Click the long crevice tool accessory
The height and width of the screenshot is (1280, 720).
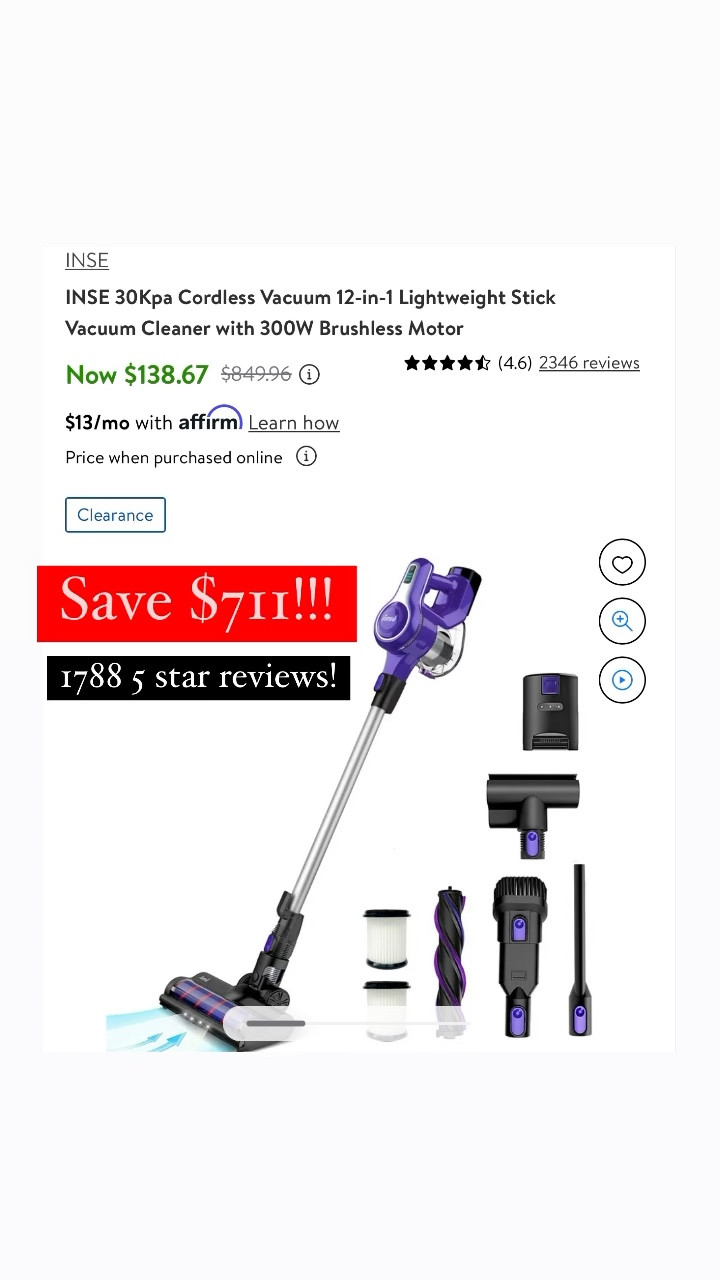[579, 949]
